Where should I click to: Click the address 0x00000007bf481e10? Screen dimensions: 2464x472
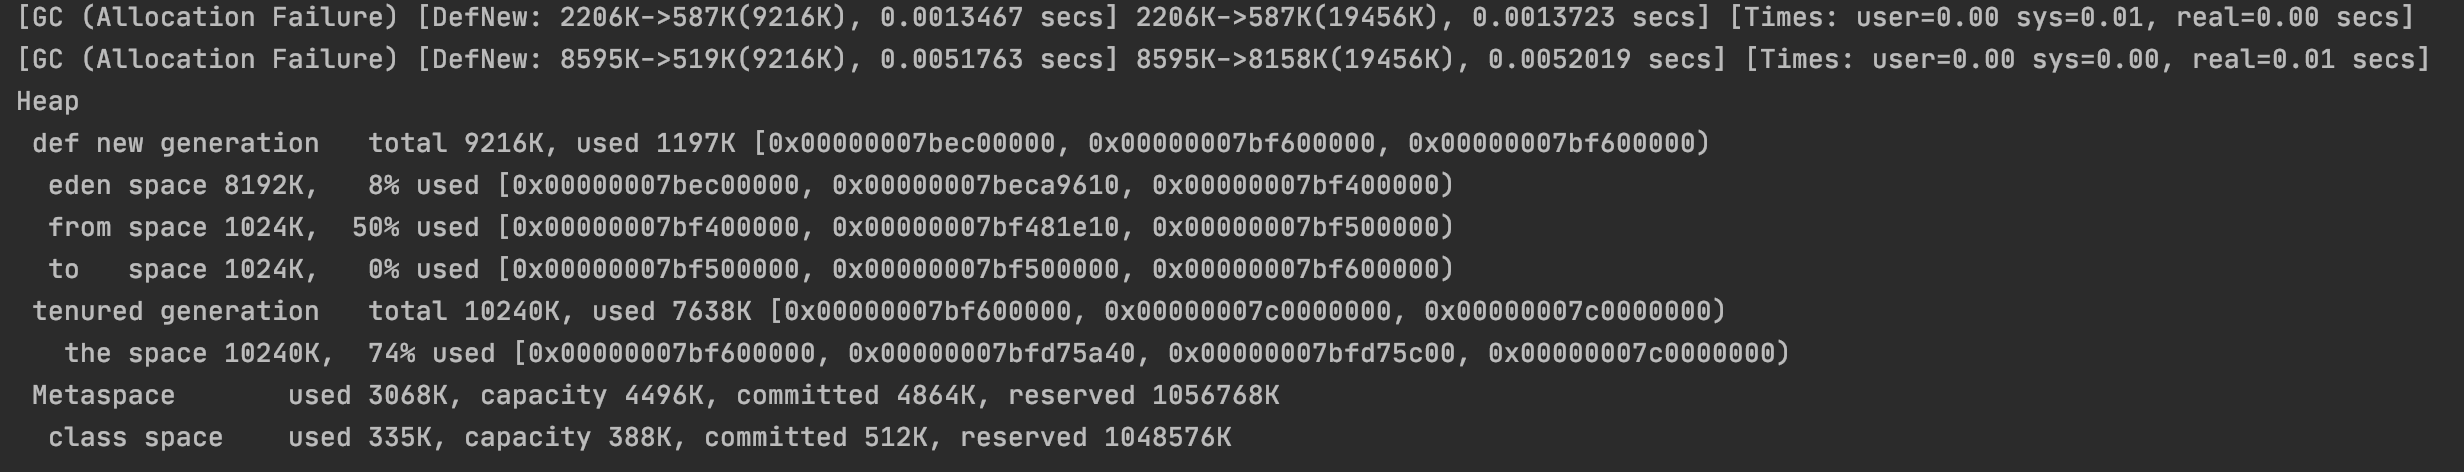coord(976,228)
